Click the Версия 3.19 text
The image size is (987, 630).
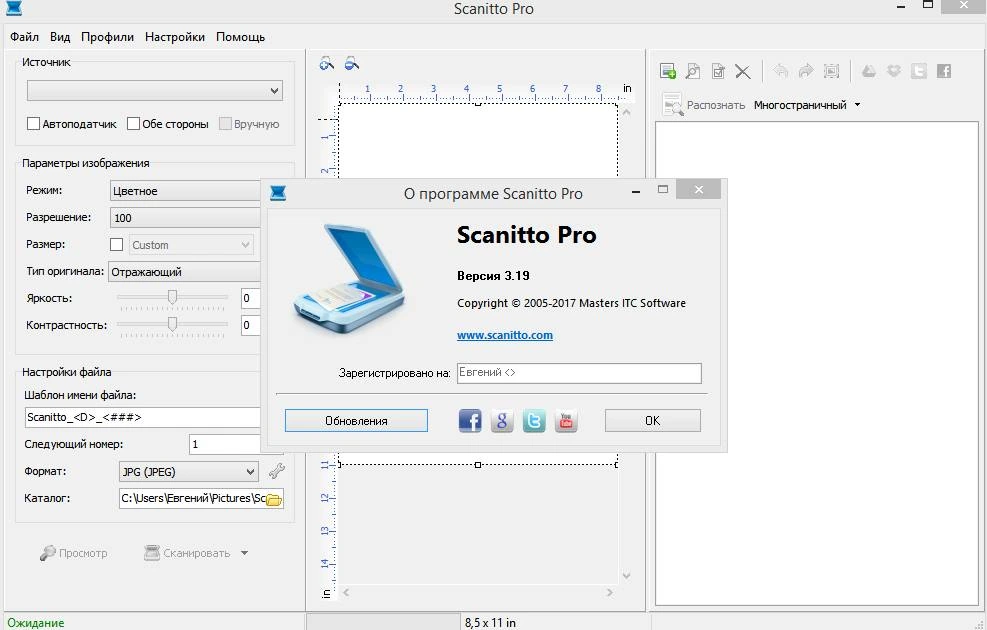[x=493, y=276]
